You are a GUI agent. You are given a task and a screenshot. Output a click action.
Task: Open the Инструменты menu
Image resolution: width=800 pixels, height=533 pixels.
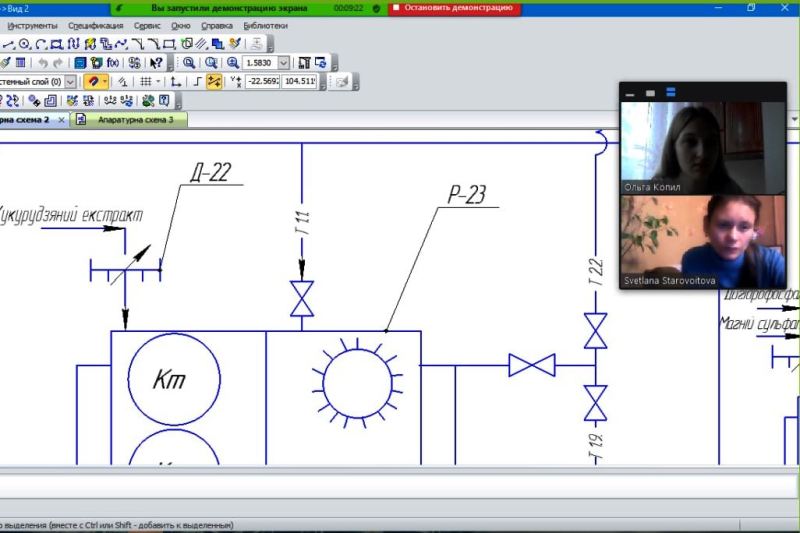(33, 25)
